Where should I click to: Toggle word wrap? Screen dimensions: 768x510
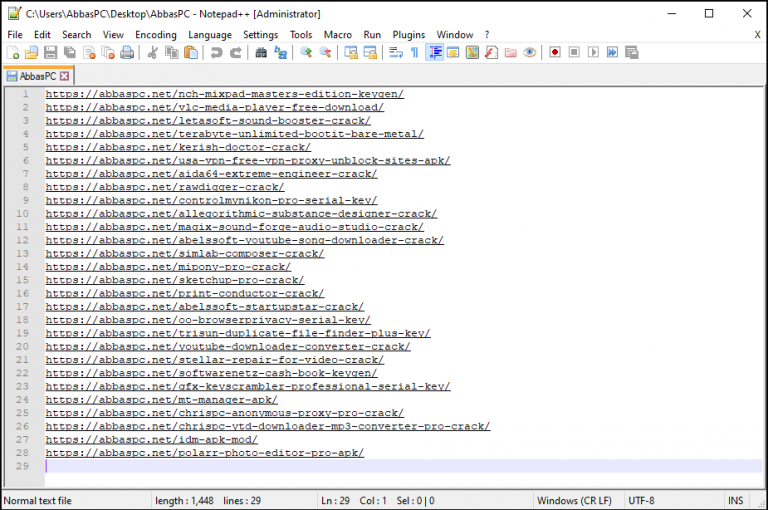coord(395,52)
